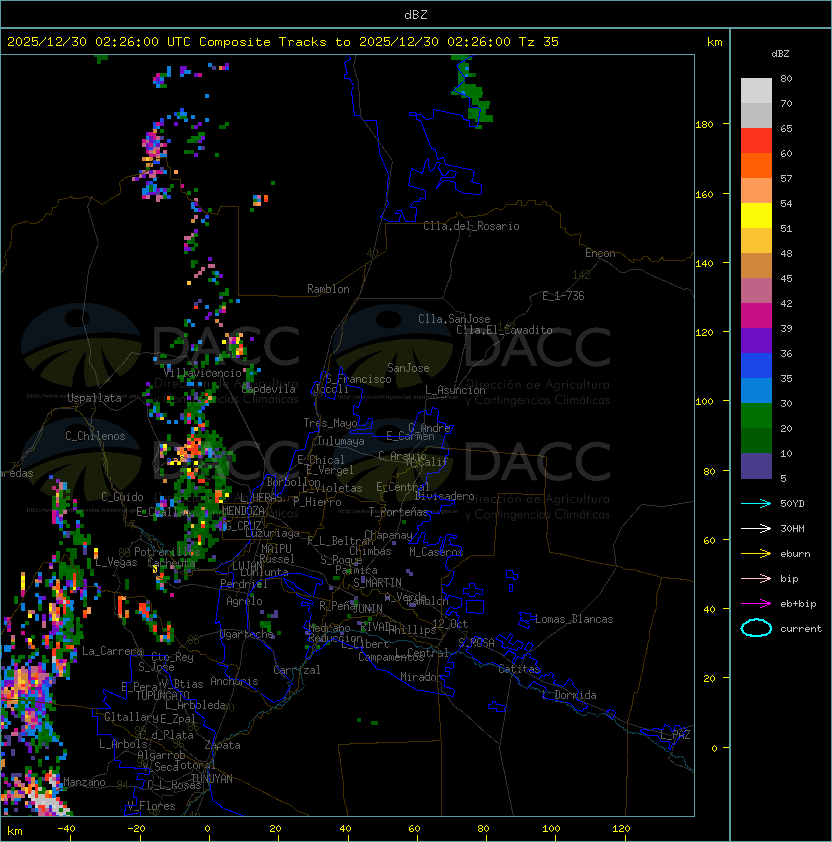Screen dimensions: 832x842
Task: Select the 'Manzano' place label
Action: [84, 782]
